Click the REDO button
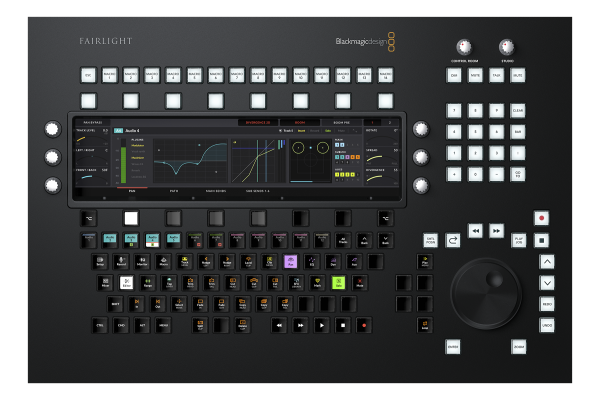Image resolution: width=600 pixels, height=400 pixels. [547, 304]
